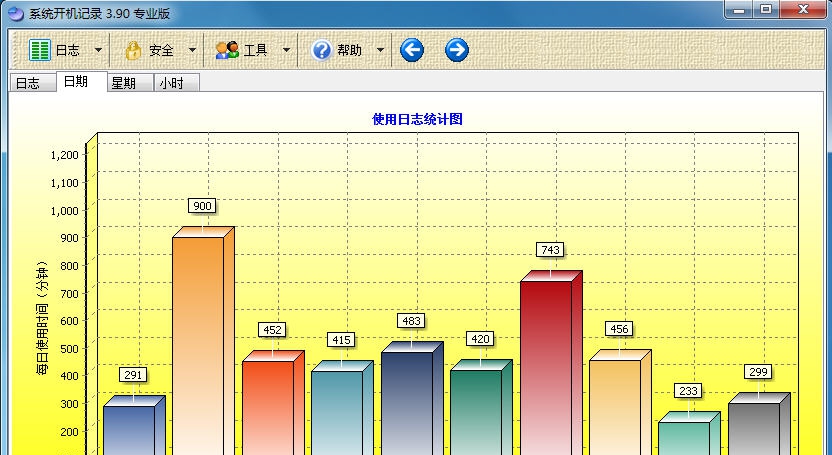
Task: Click the 500 axis tick label
Action: (x=70, y=348)
